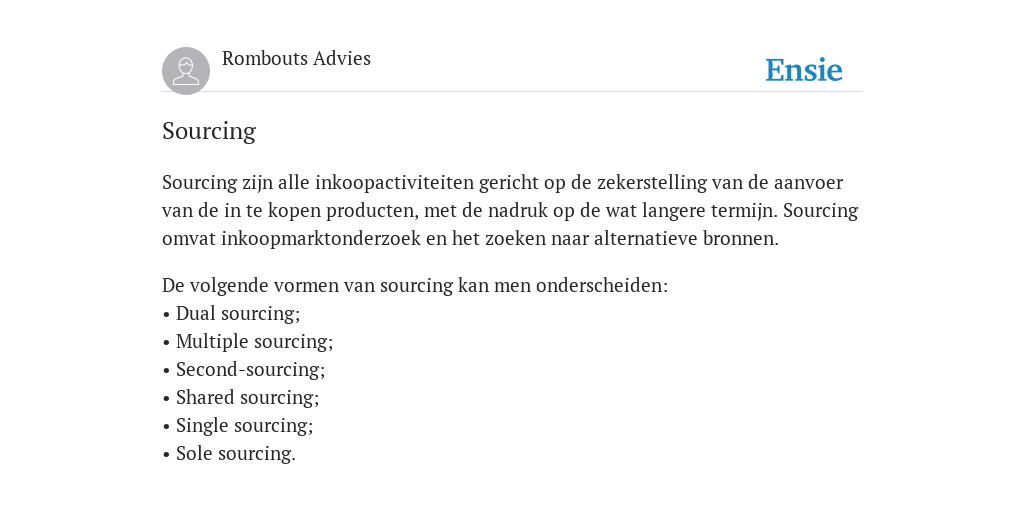Click the bullet point before Sole sourcing

pyautogui.click(x=166, y=455)
